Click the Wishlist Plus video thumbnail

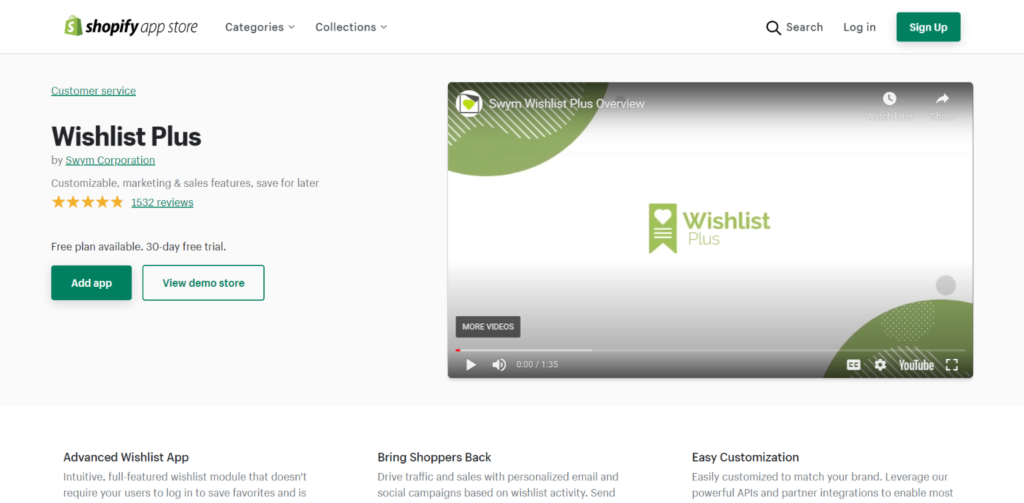click(x=710, y=229)
